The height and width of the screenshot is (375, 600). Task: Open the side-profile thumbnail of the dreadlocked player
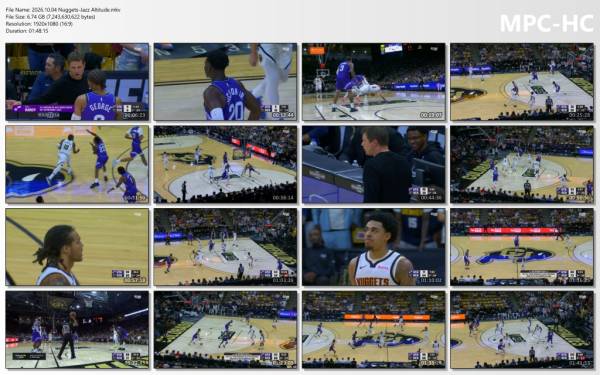pos(77,247)
